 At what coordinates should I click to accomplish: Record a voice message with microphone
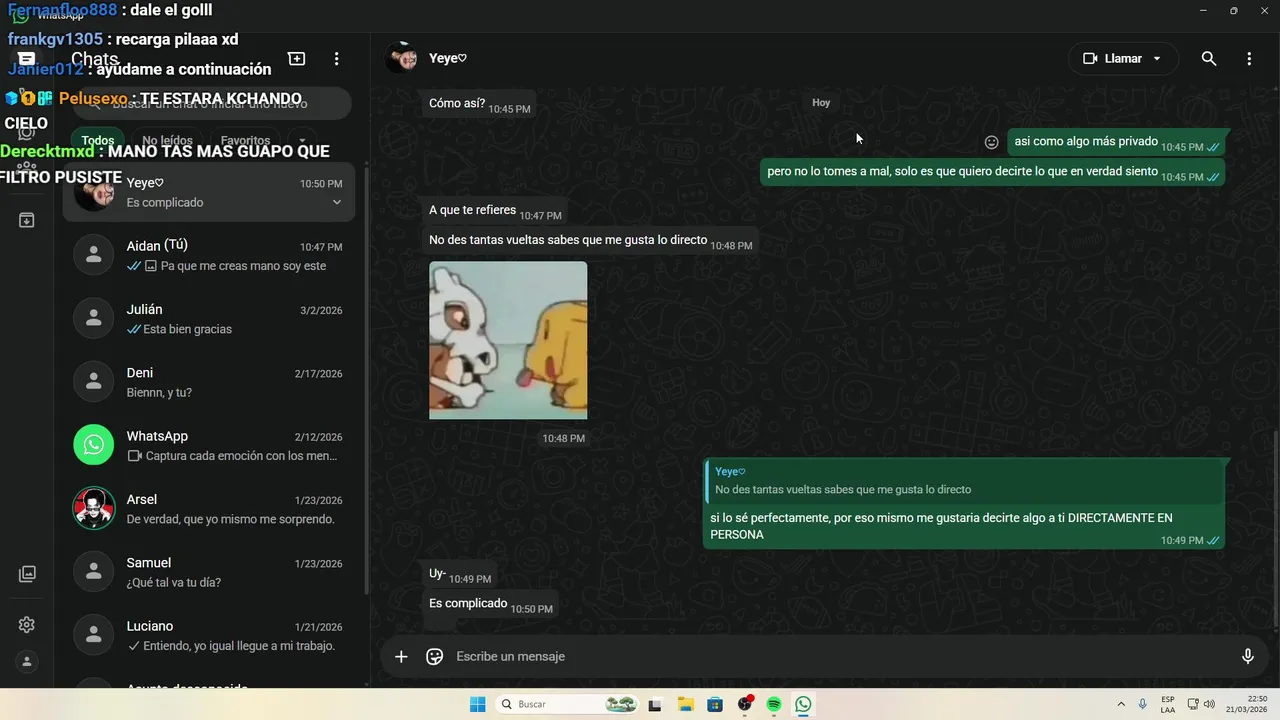click(1248, 657)
